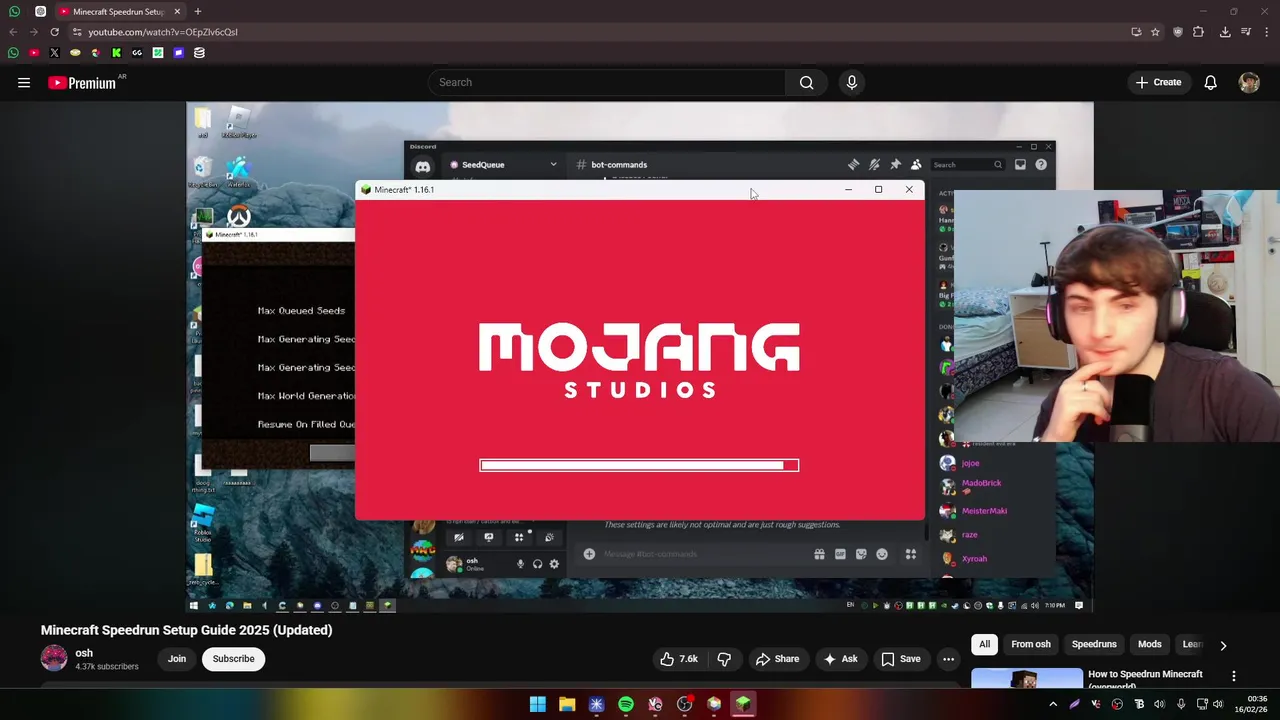Open the Ask AI button
The image size is (1280, 720).
840,659
